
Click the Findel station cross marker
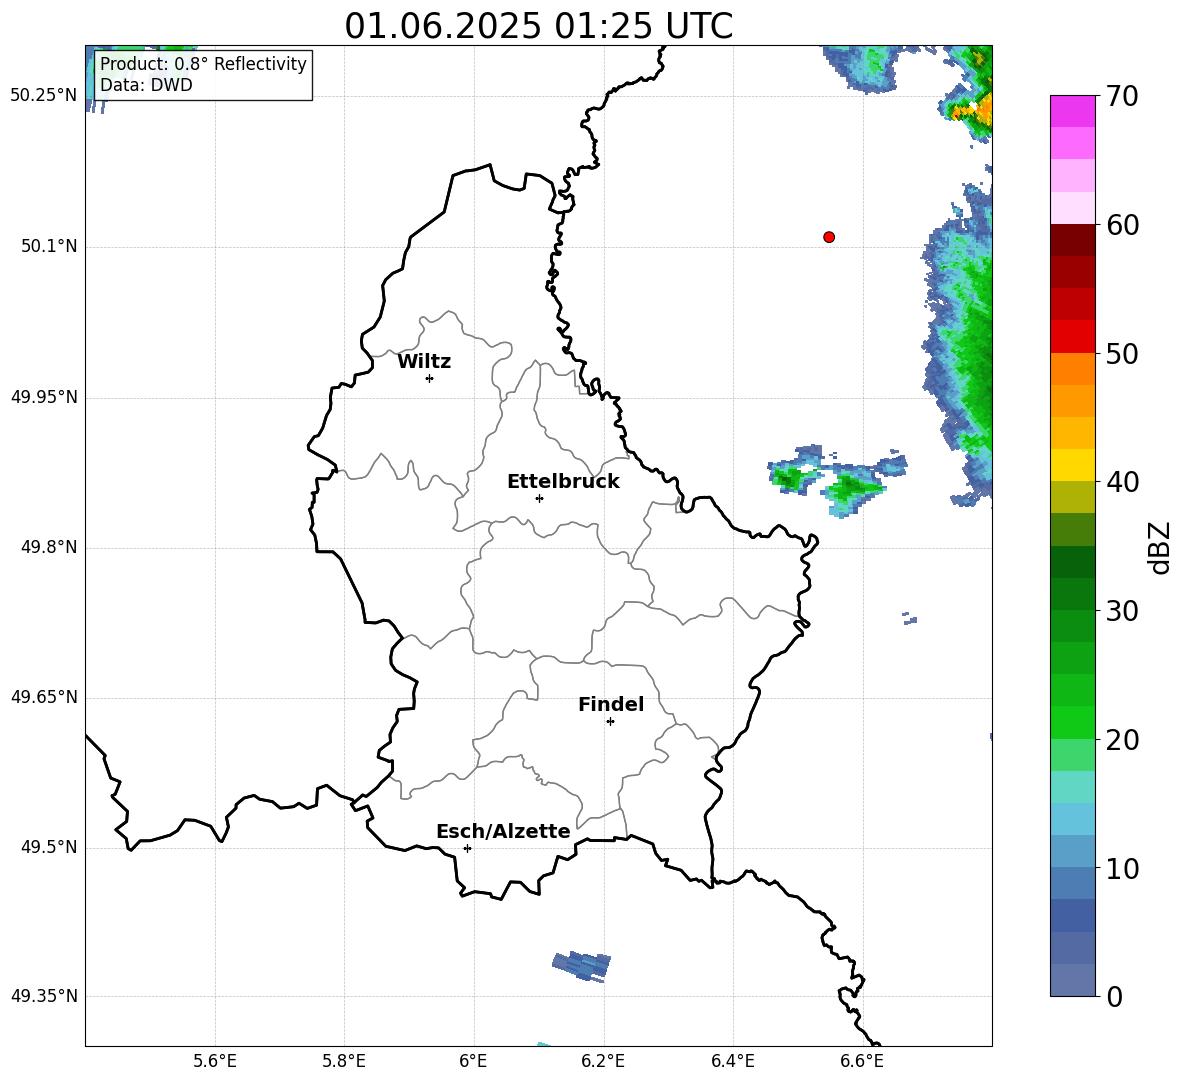pos(610,722)
